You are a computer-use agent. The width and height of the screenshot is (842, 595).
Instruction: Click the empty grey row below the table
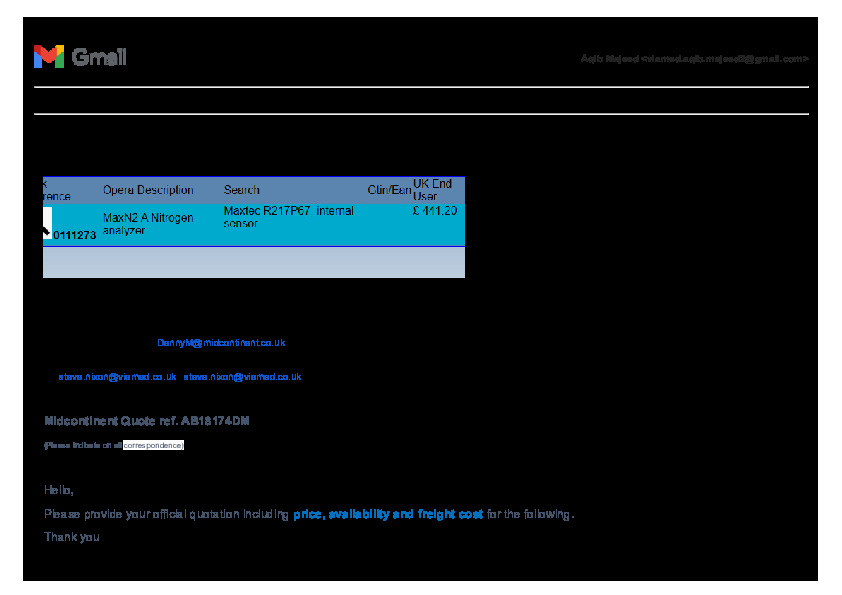pos(254,262)
